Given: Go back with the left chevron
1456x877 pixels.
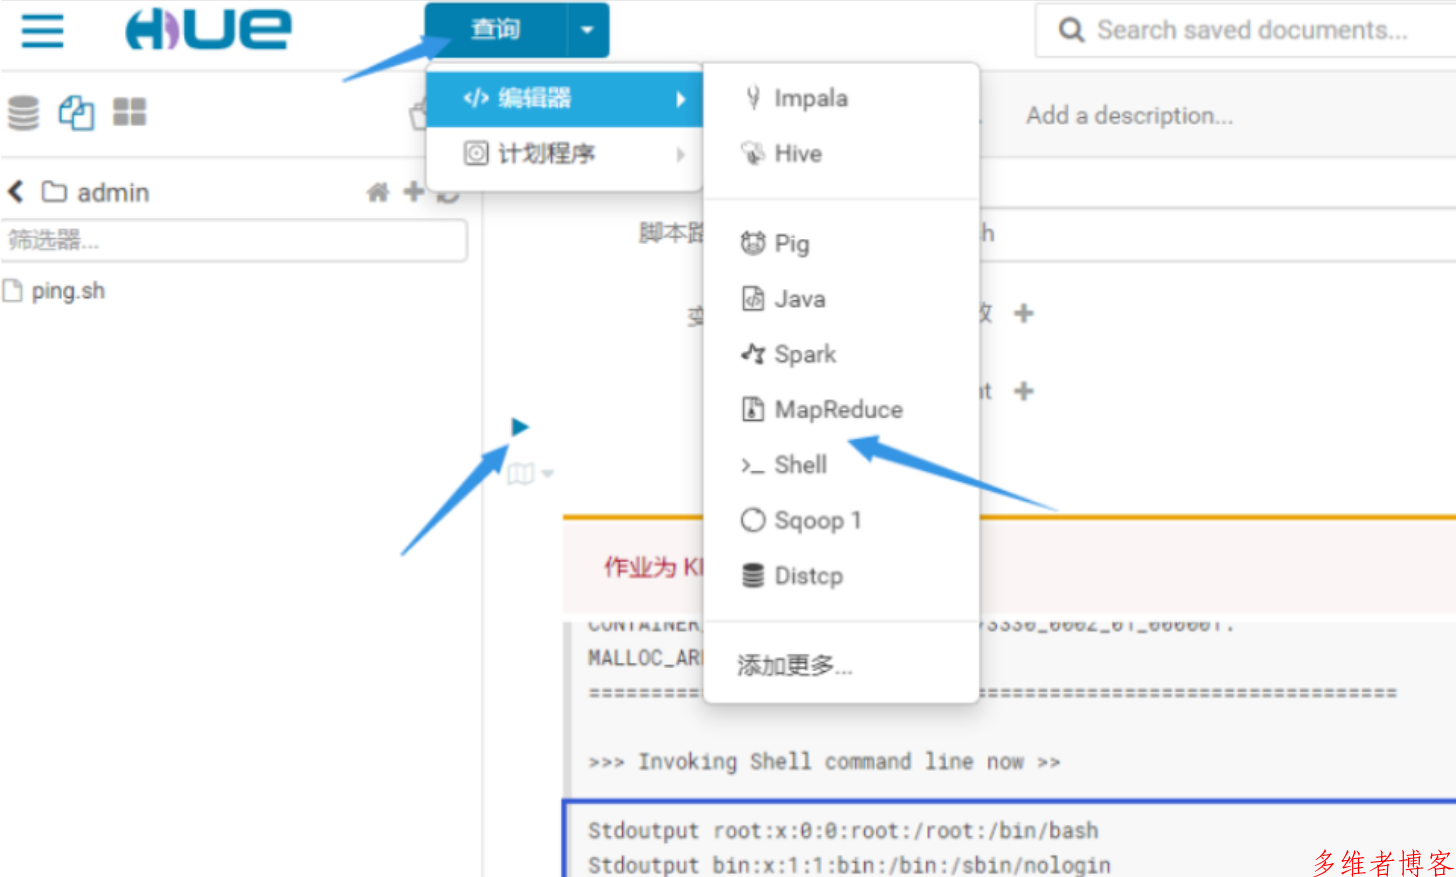Looking at the screenshot, I should (16, 191).
